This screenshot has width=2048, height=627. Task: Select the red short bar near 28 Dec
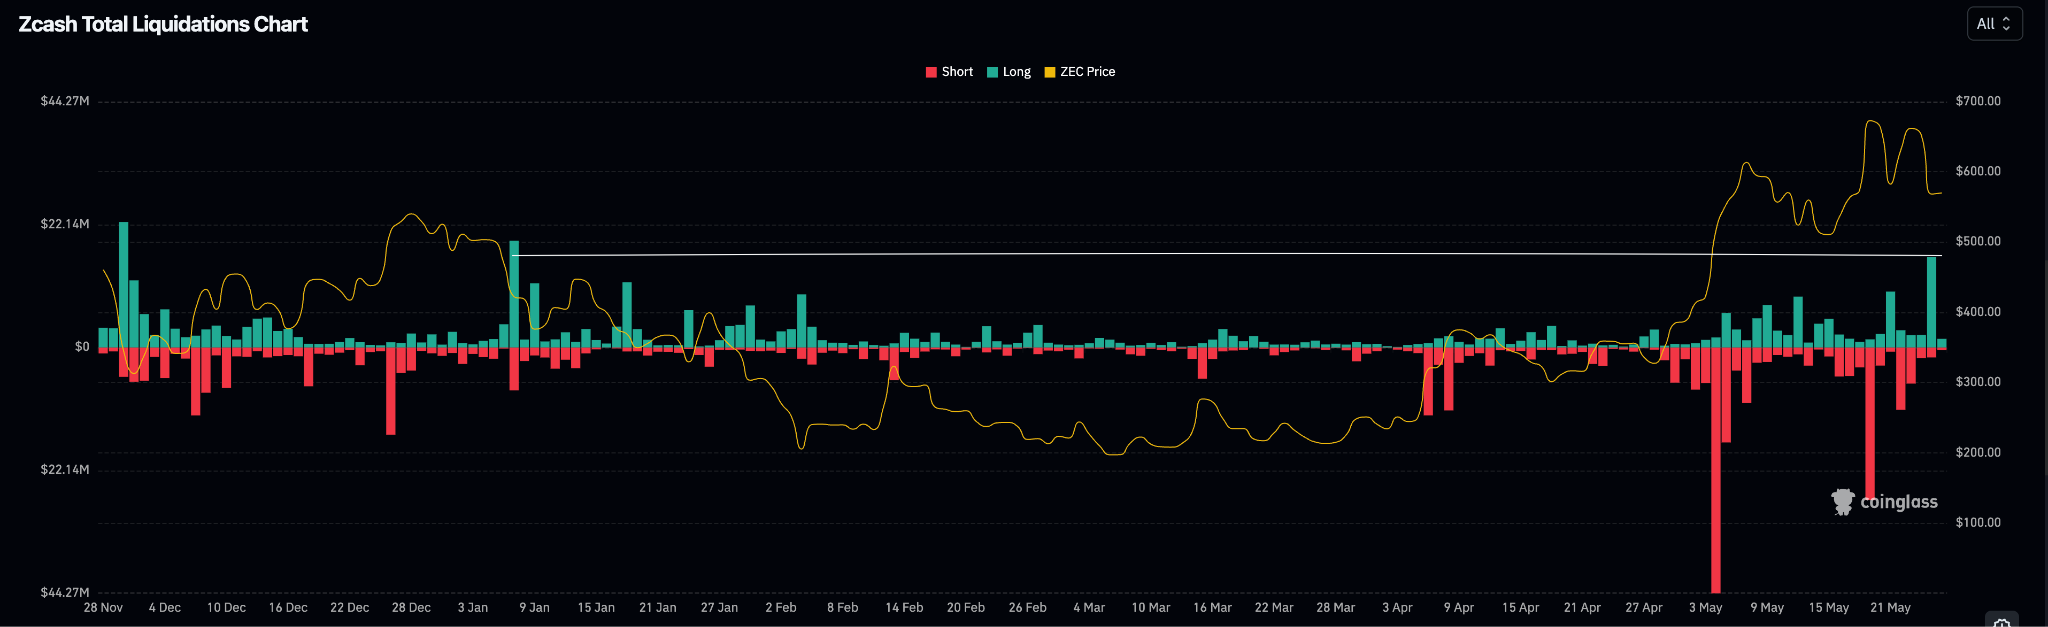[x=391, y=391]
